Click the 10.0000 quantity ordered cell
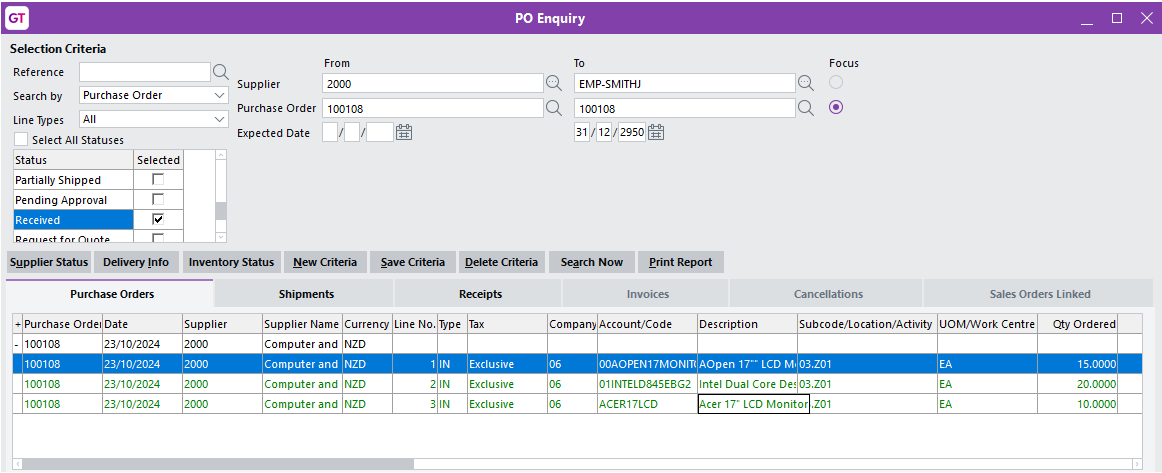 pyautogui.click(x=1078, y=404)
